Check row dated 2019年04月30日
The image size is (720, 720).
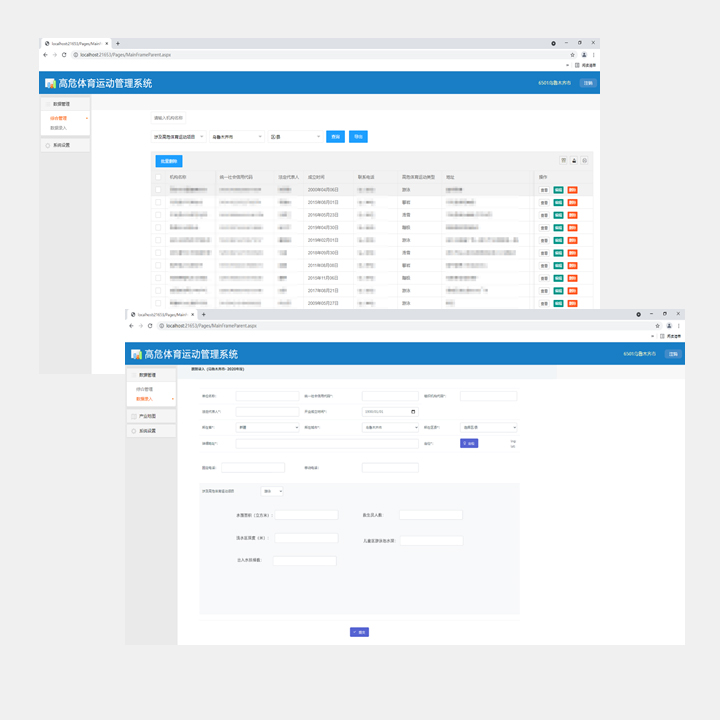158,227
